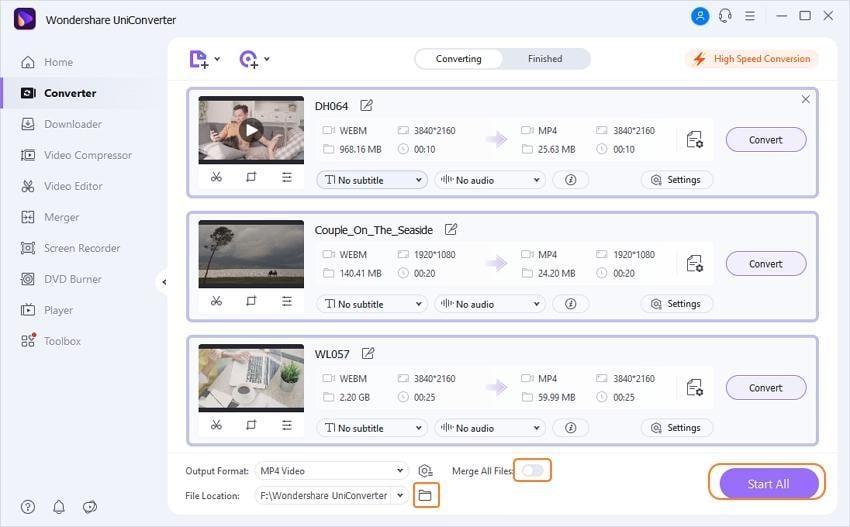Enable High Speed Conversion
The width and height of the screenshot is (850, 527).
click(752, 59)
